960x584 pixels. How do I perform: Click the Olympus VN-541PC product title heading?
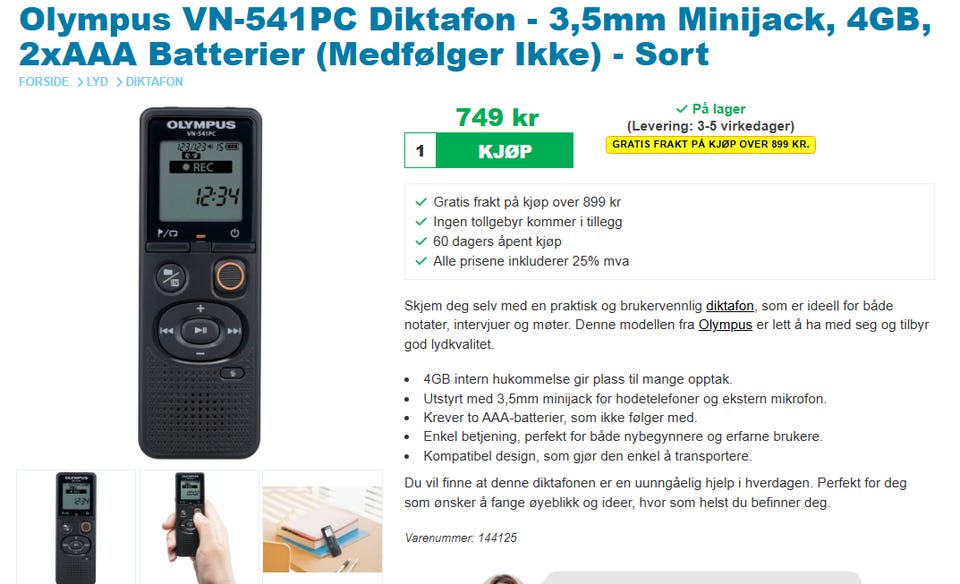click(475, 37)
